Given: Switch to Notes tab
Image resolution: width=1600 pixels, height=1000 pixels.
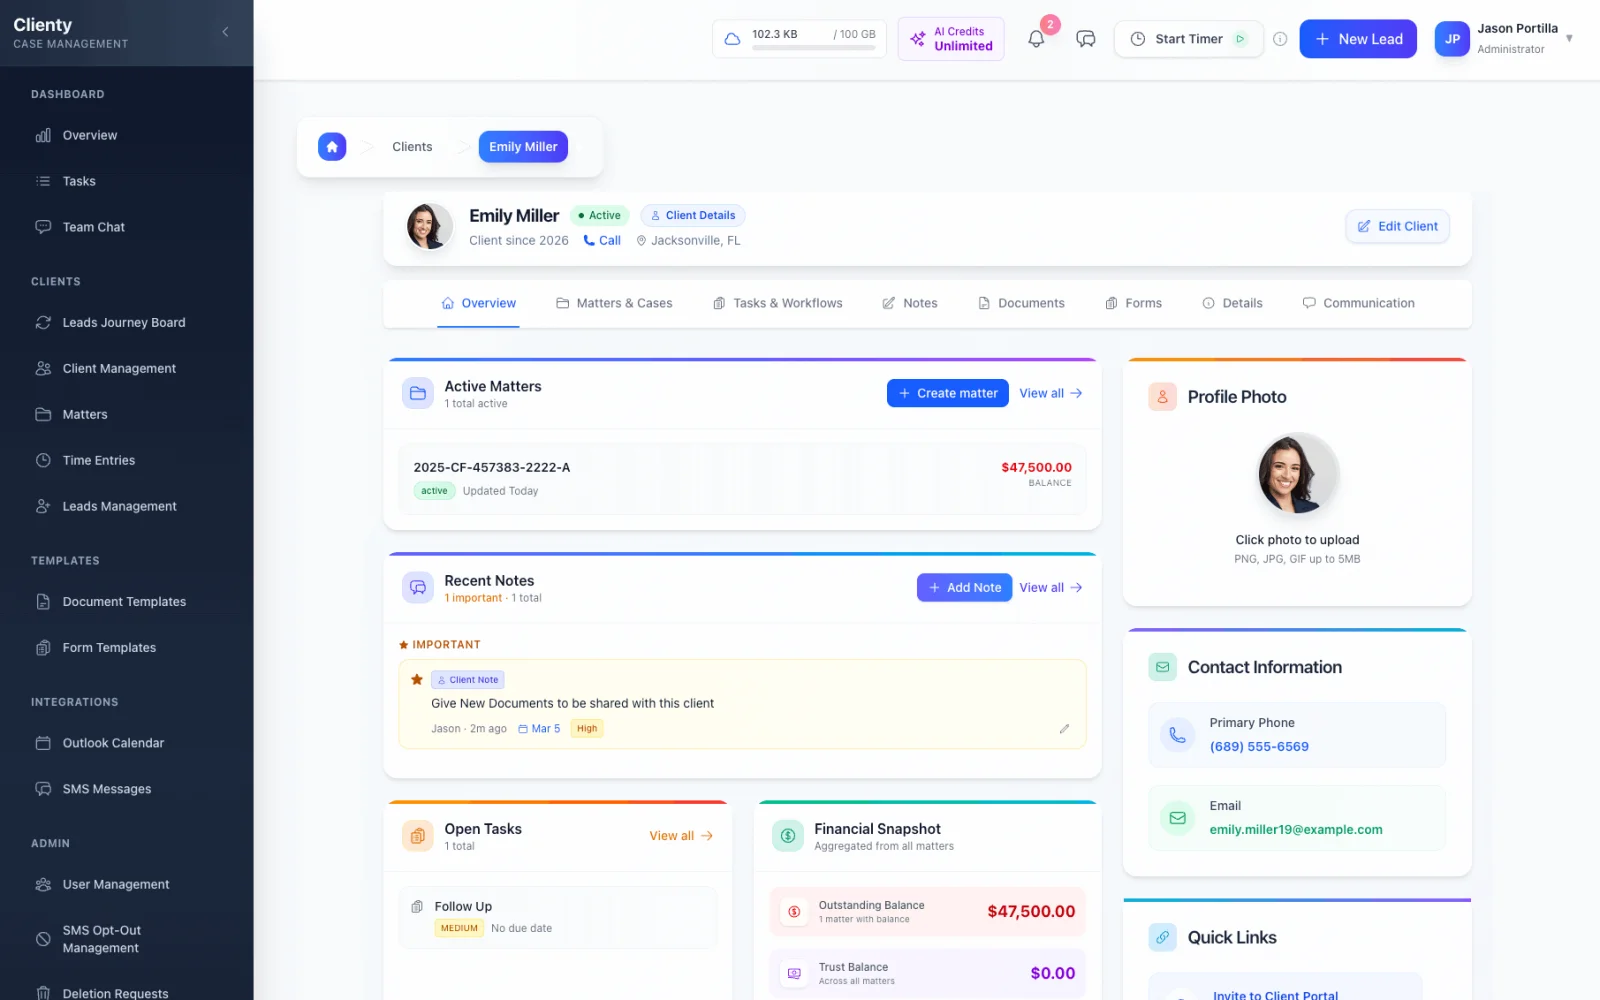Looking at the screenshot, I should tap(909, 303).
